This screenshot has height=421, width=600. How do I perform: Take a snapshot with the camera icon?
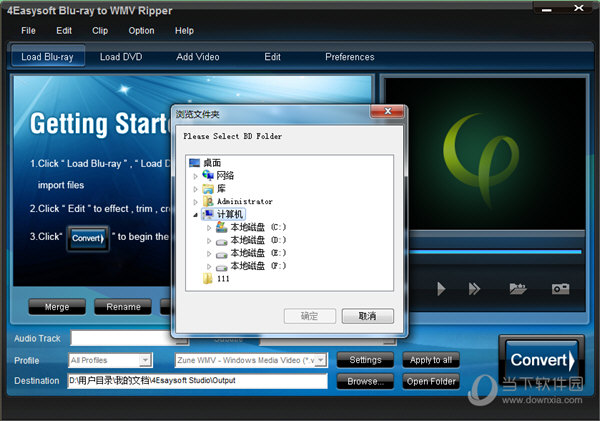pos(560,289)
